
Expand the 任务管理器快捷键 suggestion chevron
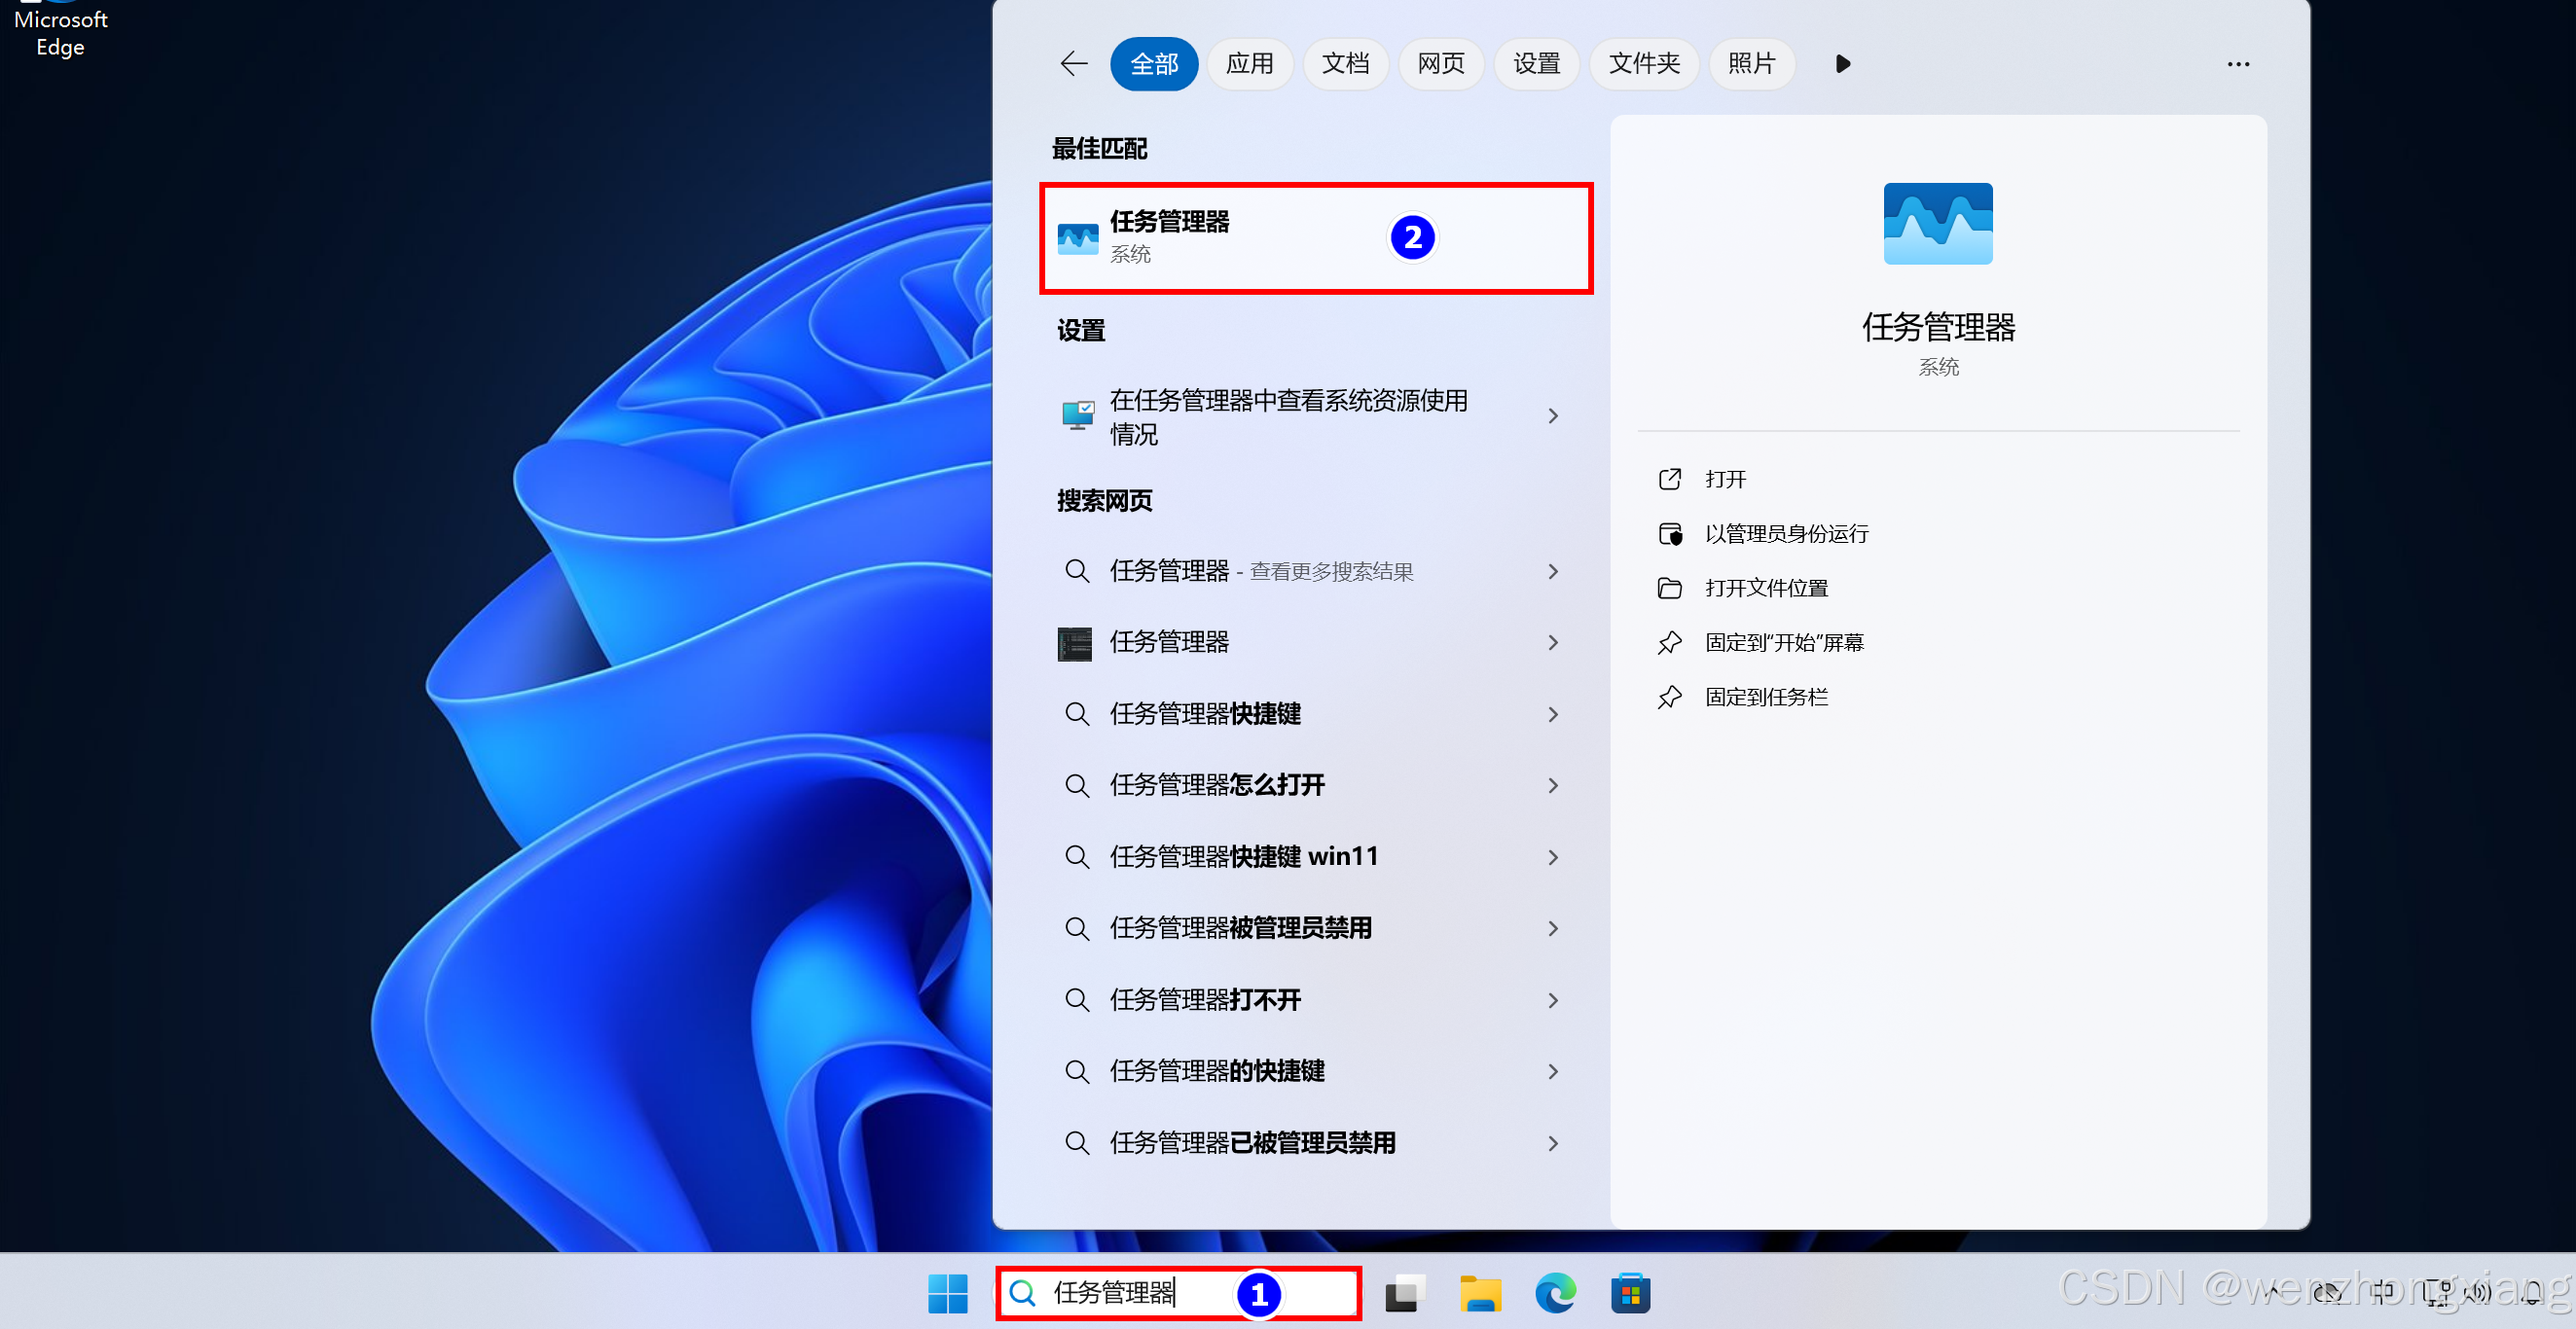[1552, 714]
